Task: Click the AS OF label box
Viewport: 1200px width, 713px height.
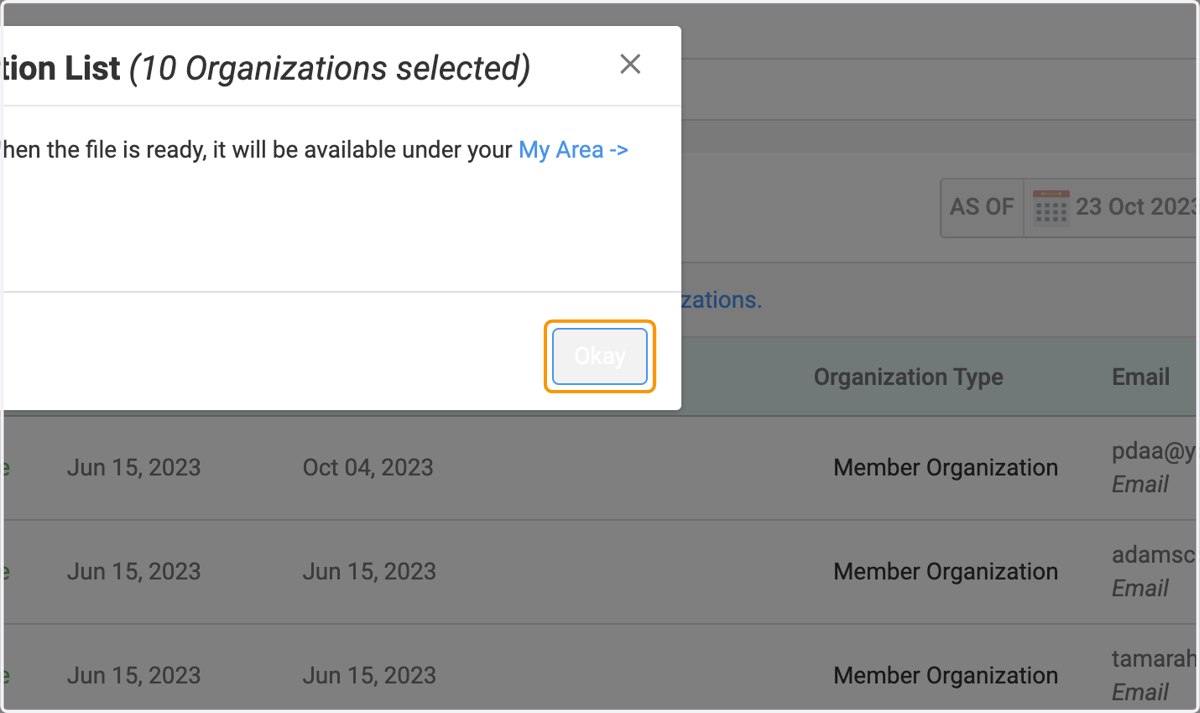Action: (x=982, y=208)
